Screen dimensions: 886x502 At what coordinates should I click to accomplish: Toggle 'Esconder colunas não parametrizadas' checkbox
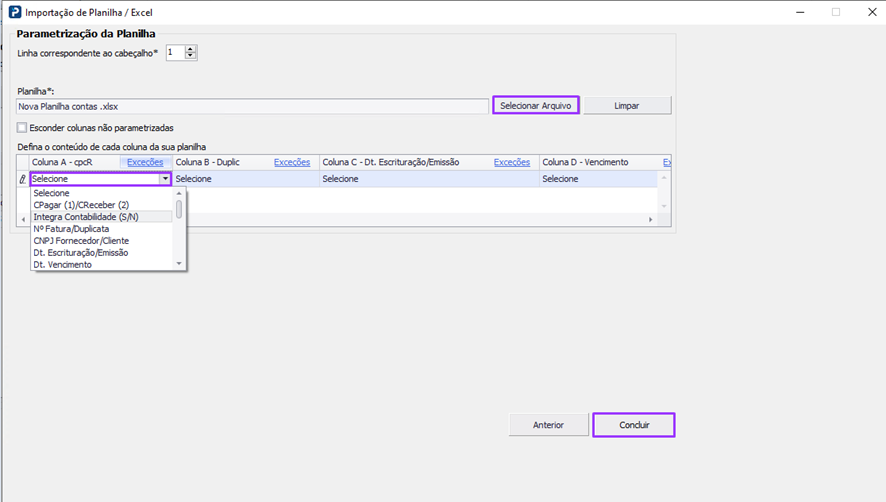click(x=22, y=128)
